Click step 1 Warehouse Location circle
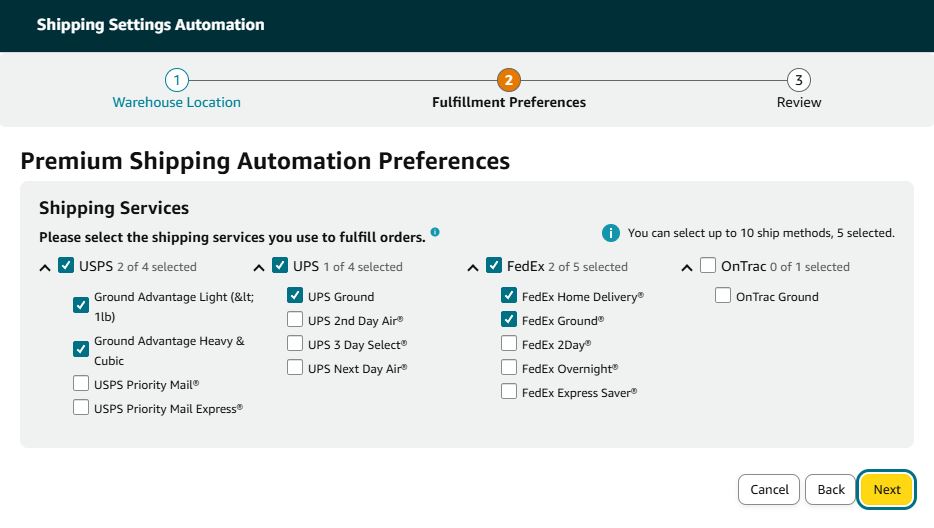This screenshot has width=934, height=528. (177, 80)
